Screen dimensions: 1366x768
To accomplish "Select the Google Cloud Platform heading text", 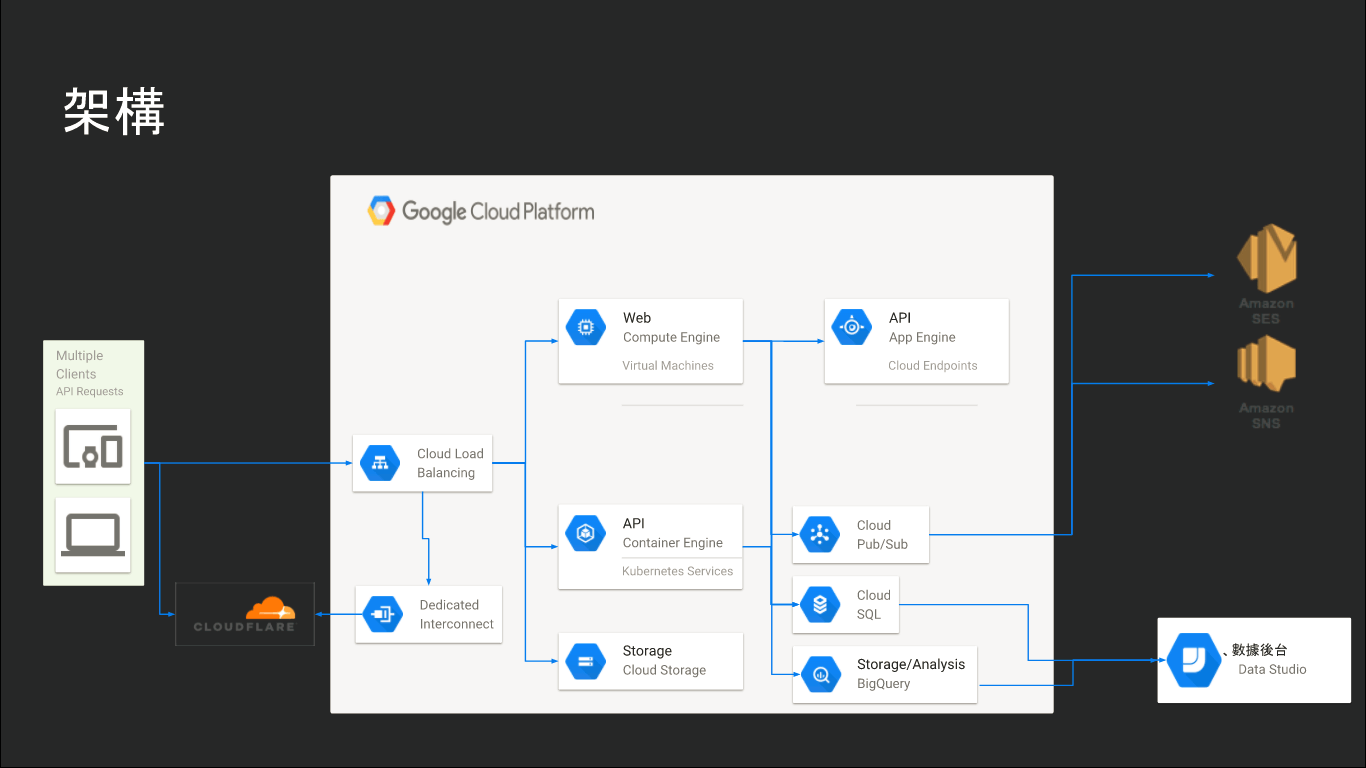I will 498,211.
